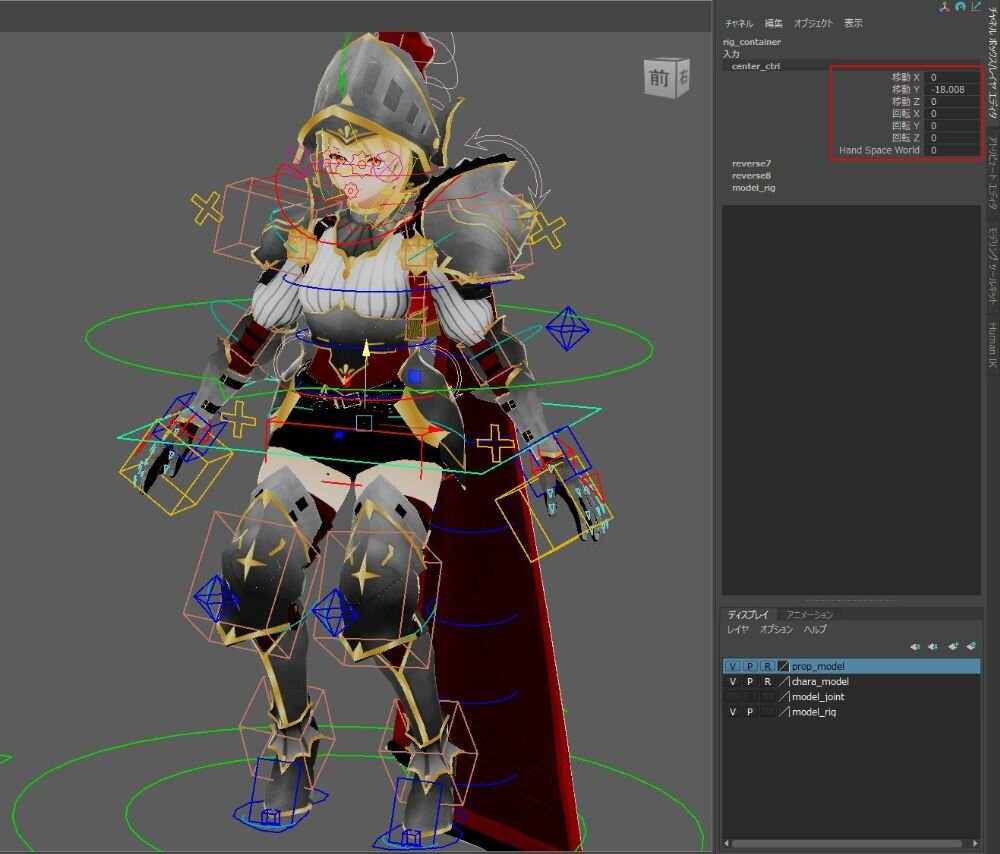Click prop_model layer color swatch
This screenshot has height=854, width=1000.
(x=784, y=666)
